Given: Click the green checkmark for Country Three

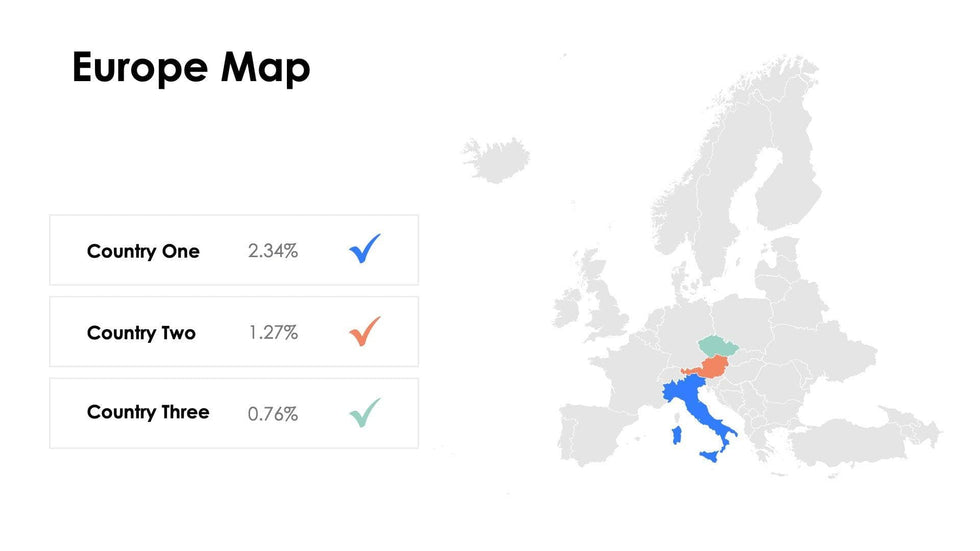Looking at the screenshot, I should 365,411.
